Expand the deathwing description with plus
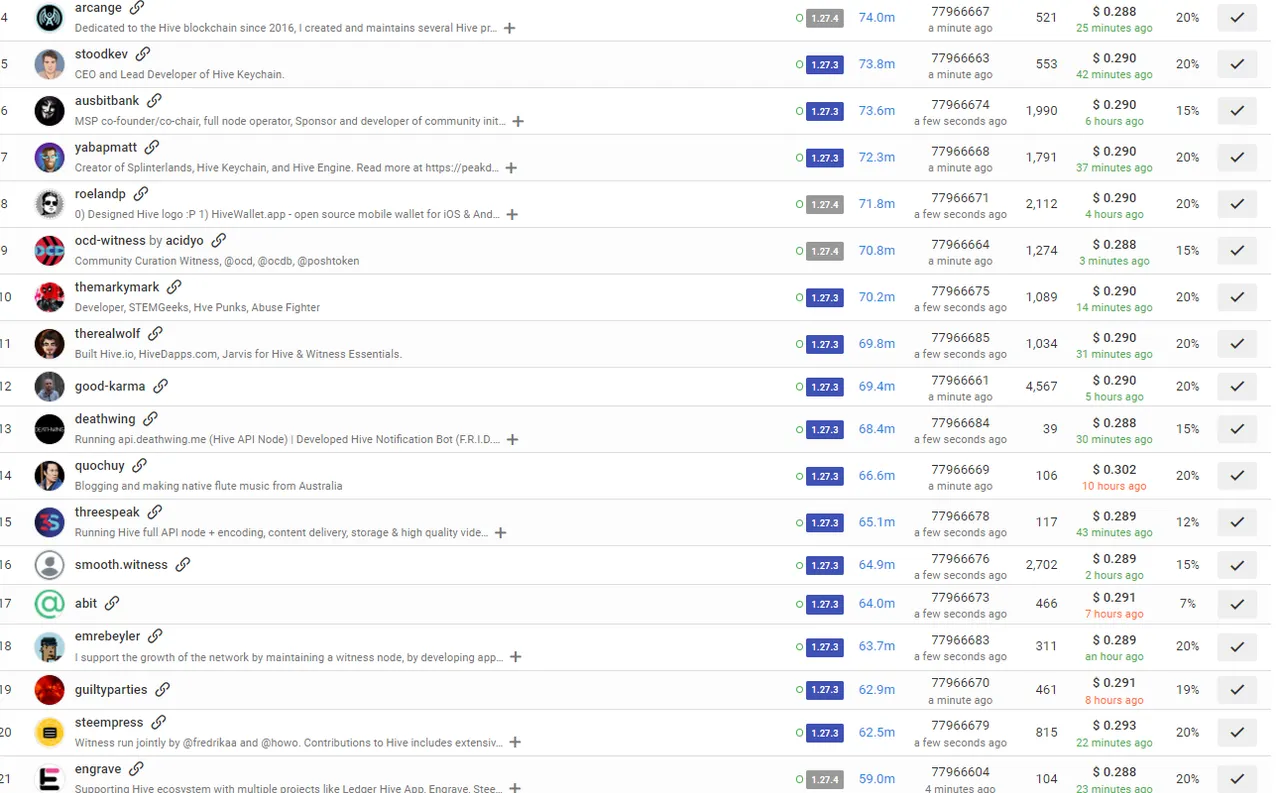 point(512,439)
